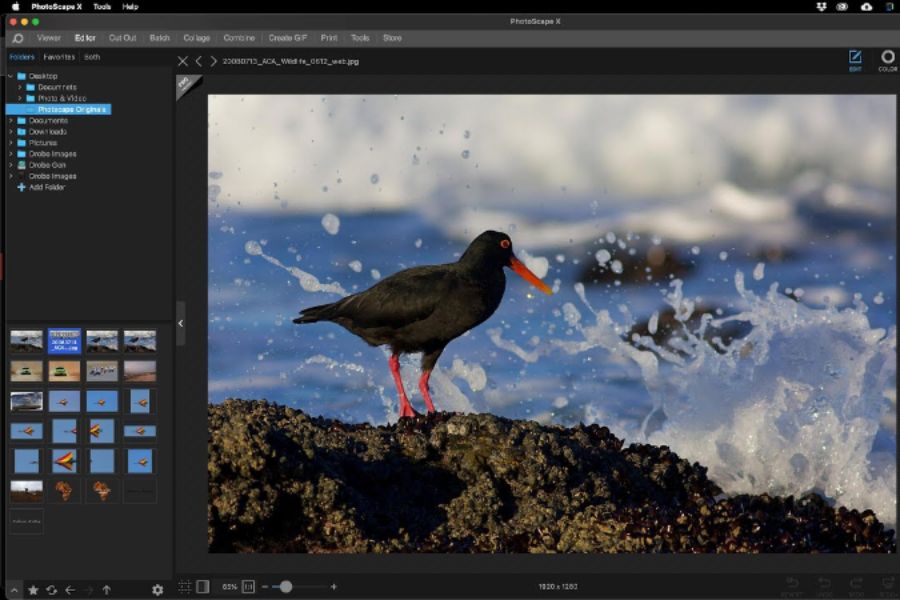
Task: Click the up-folder arrow icon
Action: coord(107,590)
